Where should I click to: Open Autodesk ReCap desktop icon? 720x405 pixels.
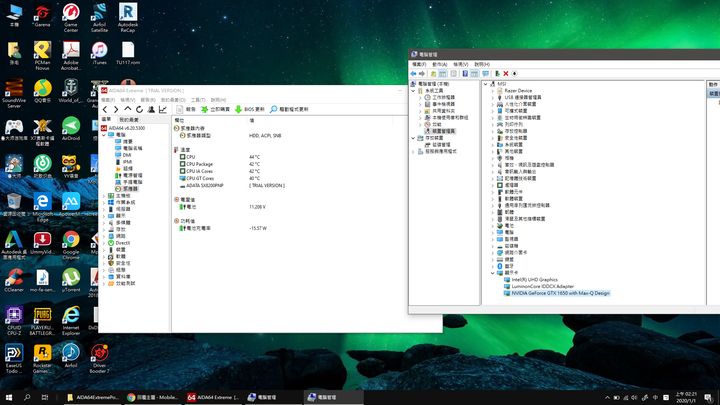(x=128, y=18)
